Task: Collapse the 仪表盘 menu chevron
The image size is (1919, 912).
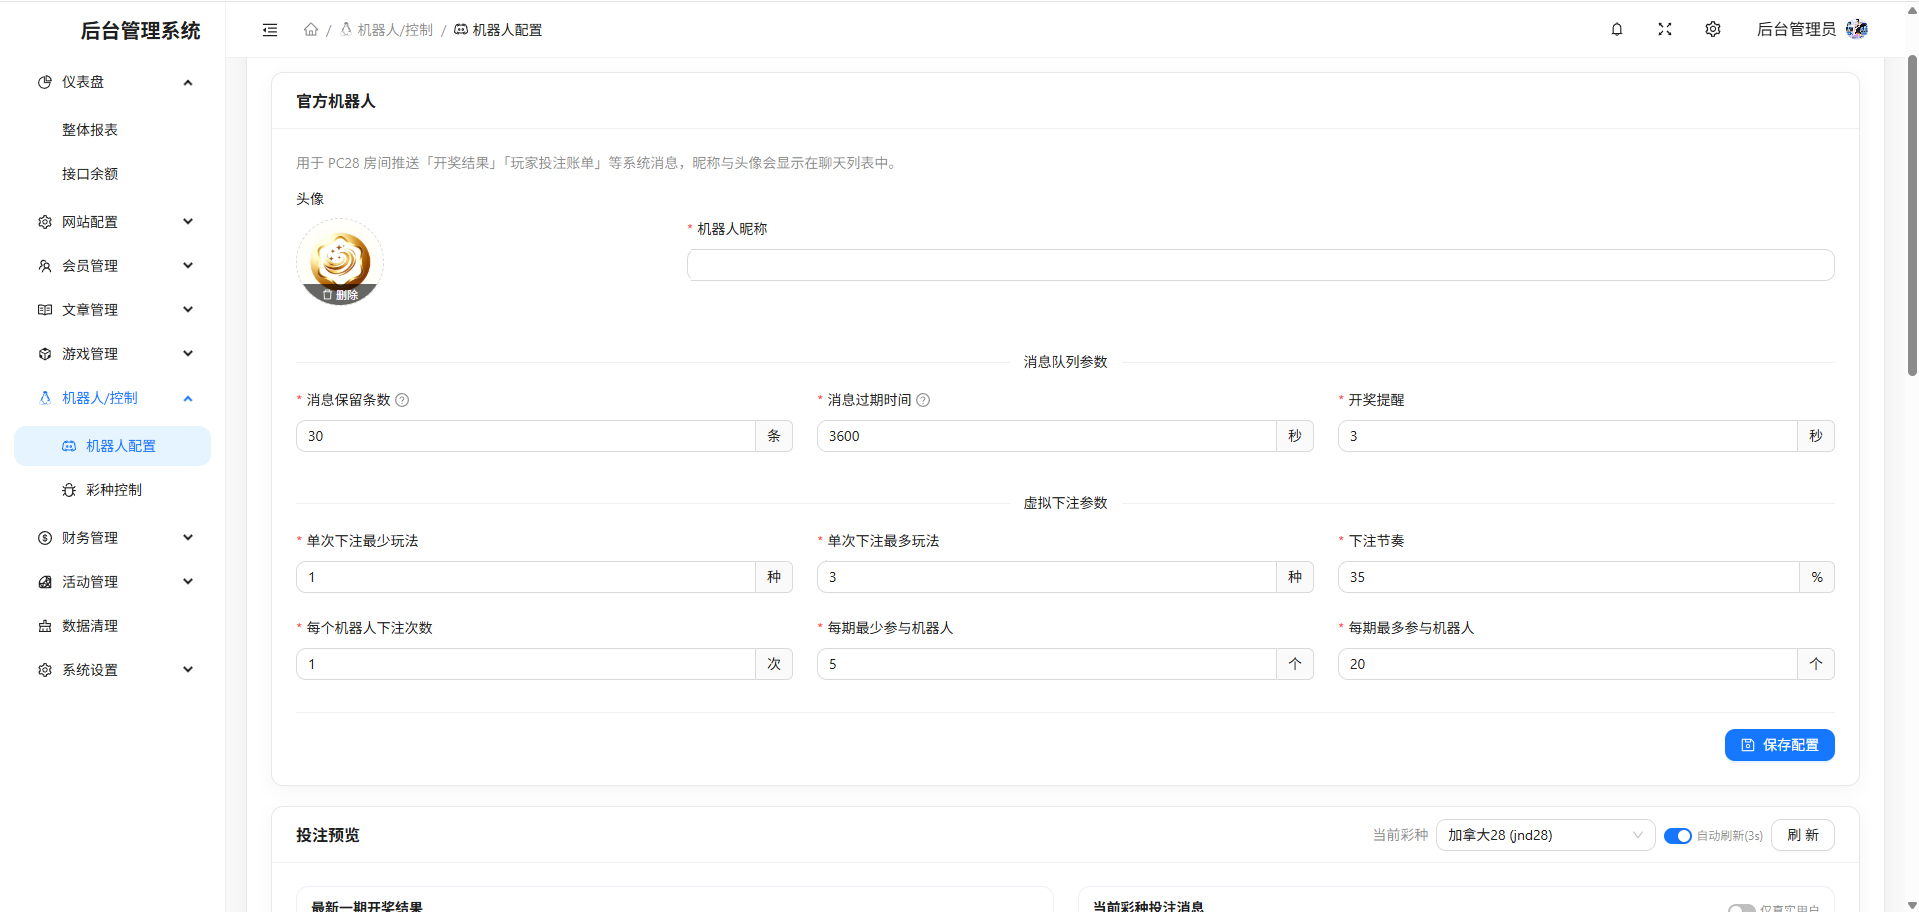Action: coord(188,82)
